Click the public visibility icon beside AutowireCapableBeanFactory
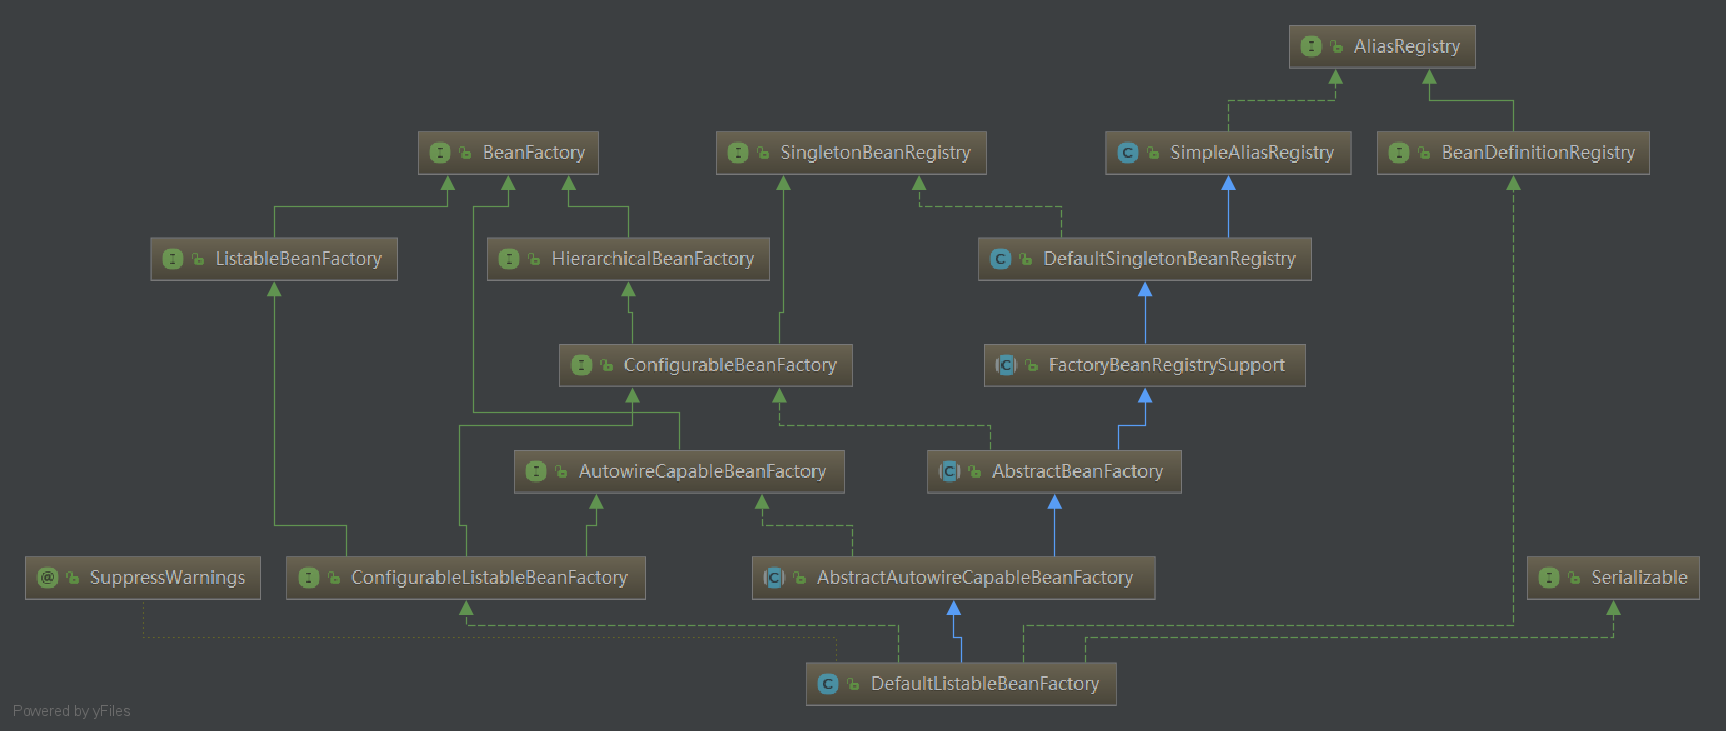The height and width of the screenshot is (731, 1726). (x=561, y=472)
